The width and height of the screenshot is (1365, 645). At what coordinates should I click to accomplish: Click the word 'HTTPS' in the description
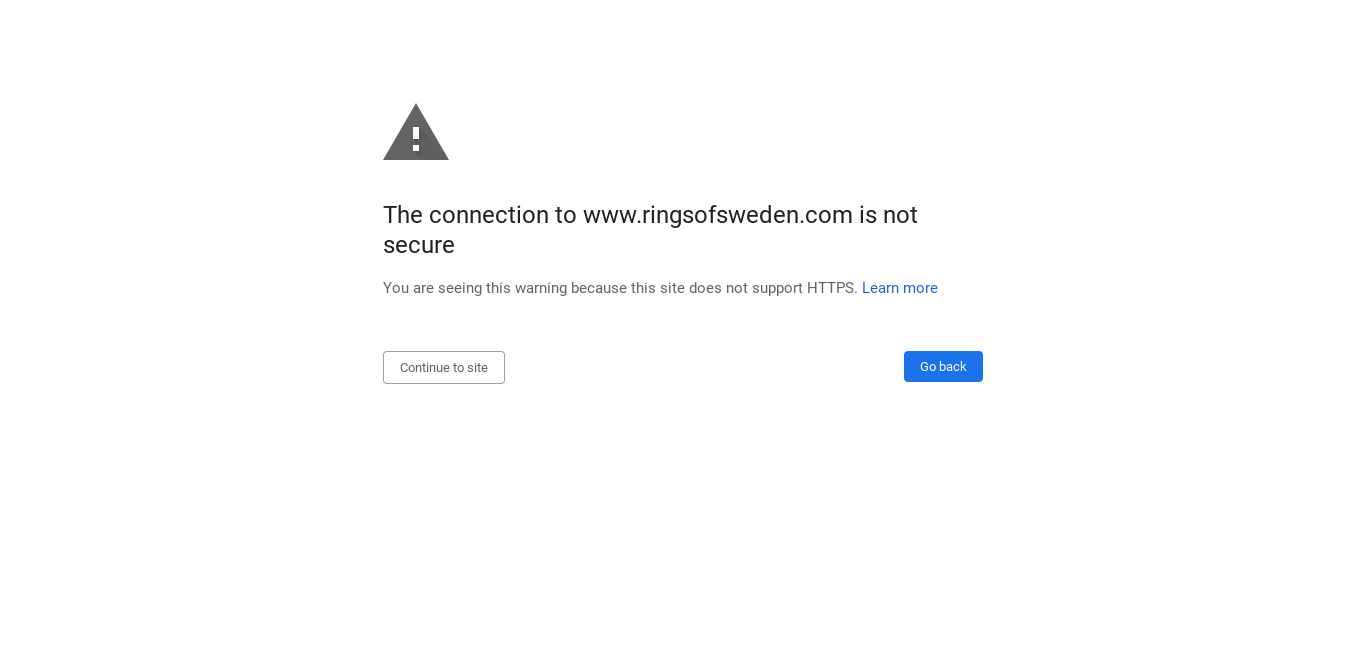(832, 288)
